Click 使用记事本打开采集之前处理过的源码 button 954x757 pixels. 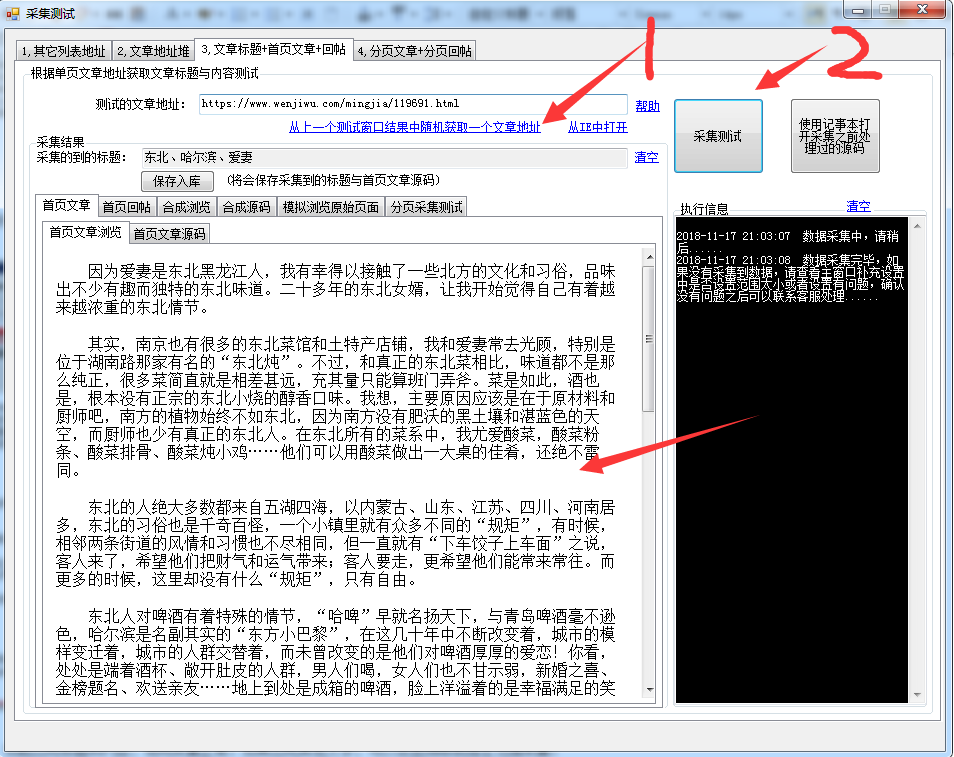tap(835, 136)
